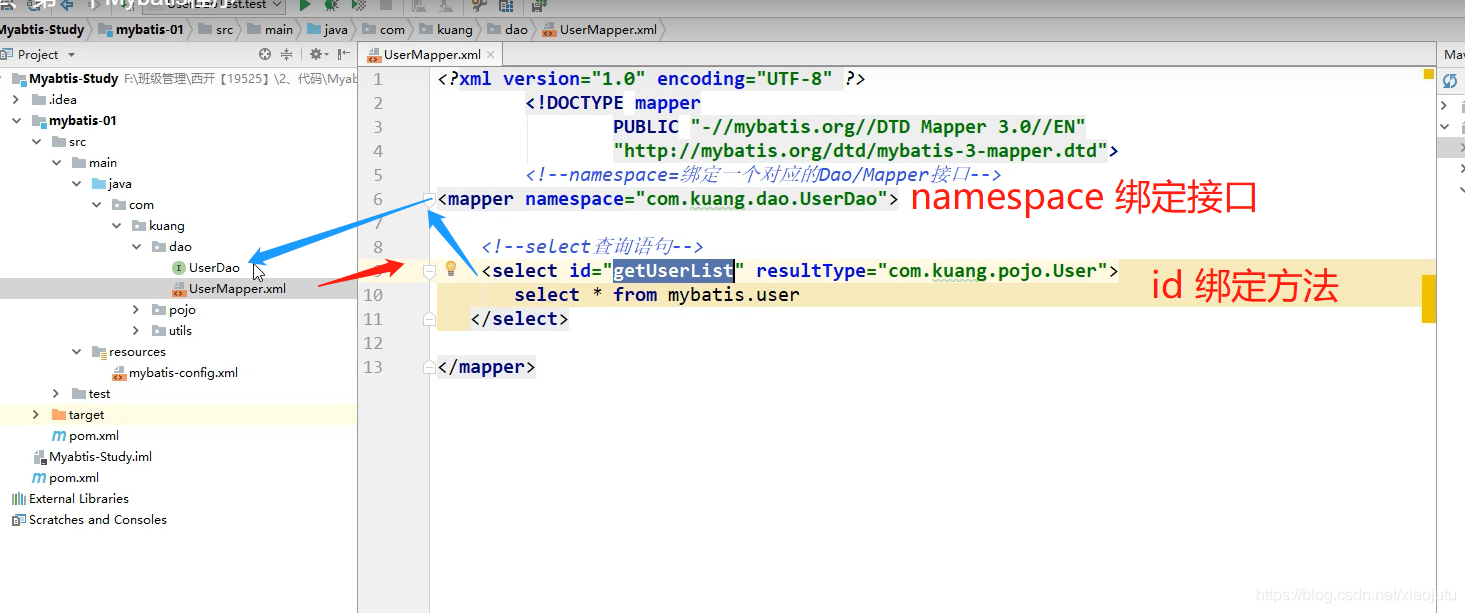The image size is (1465, 613).
Task: Fold the mapper tag at line 6
Action: 429,199
